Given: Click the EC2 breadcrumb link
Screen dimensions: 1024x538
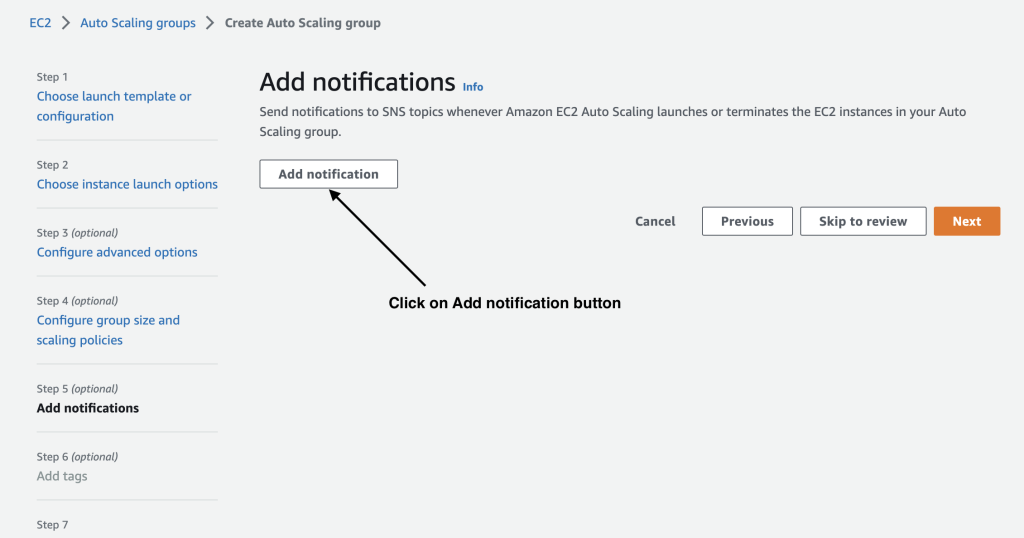Looking at the screenshot, I should click(x=39, y=23).
